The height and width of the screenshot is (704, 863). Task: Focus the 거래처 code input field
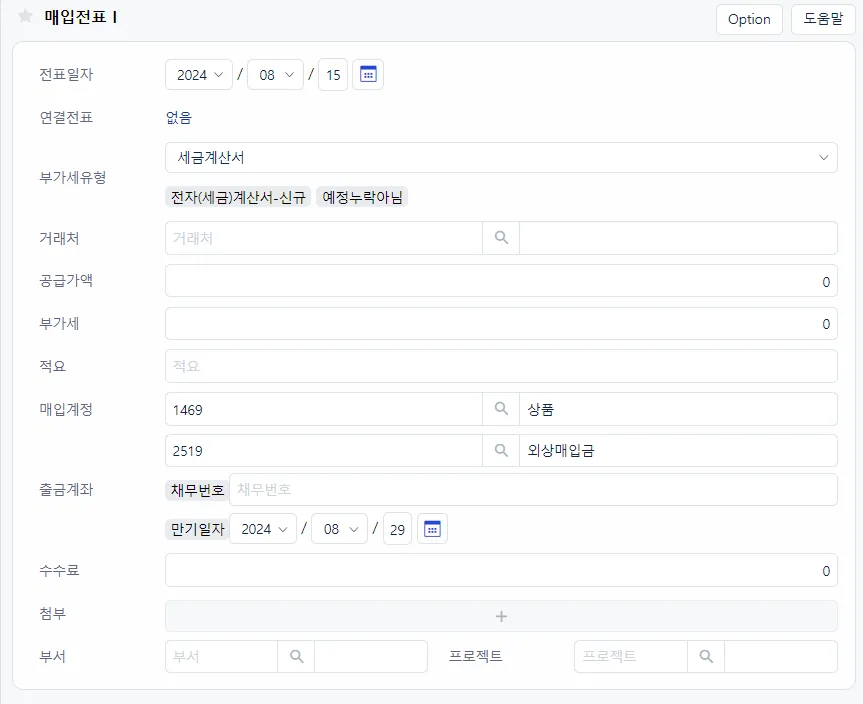coord(324,238)
